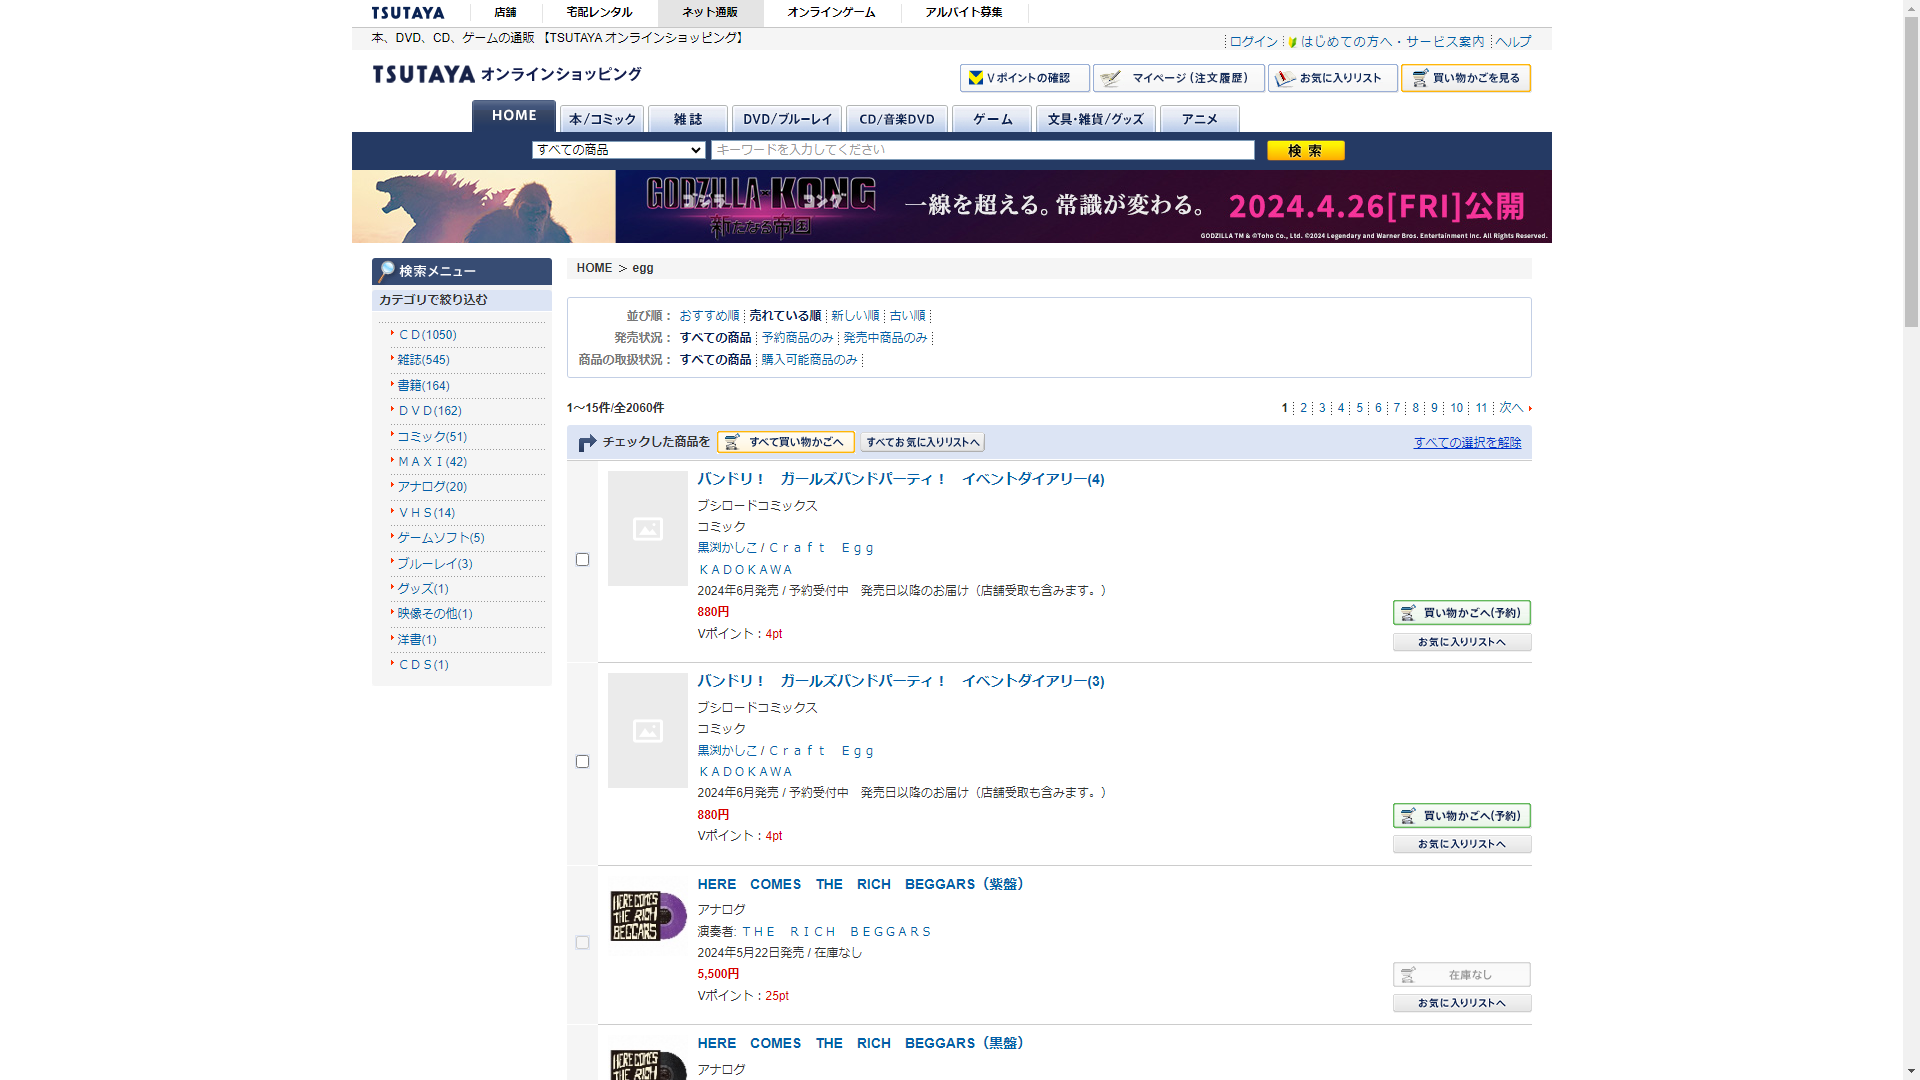The image size is (1920, 1080).
Task: Filter by CD (1050) category
Action: [x=427, y=335]
